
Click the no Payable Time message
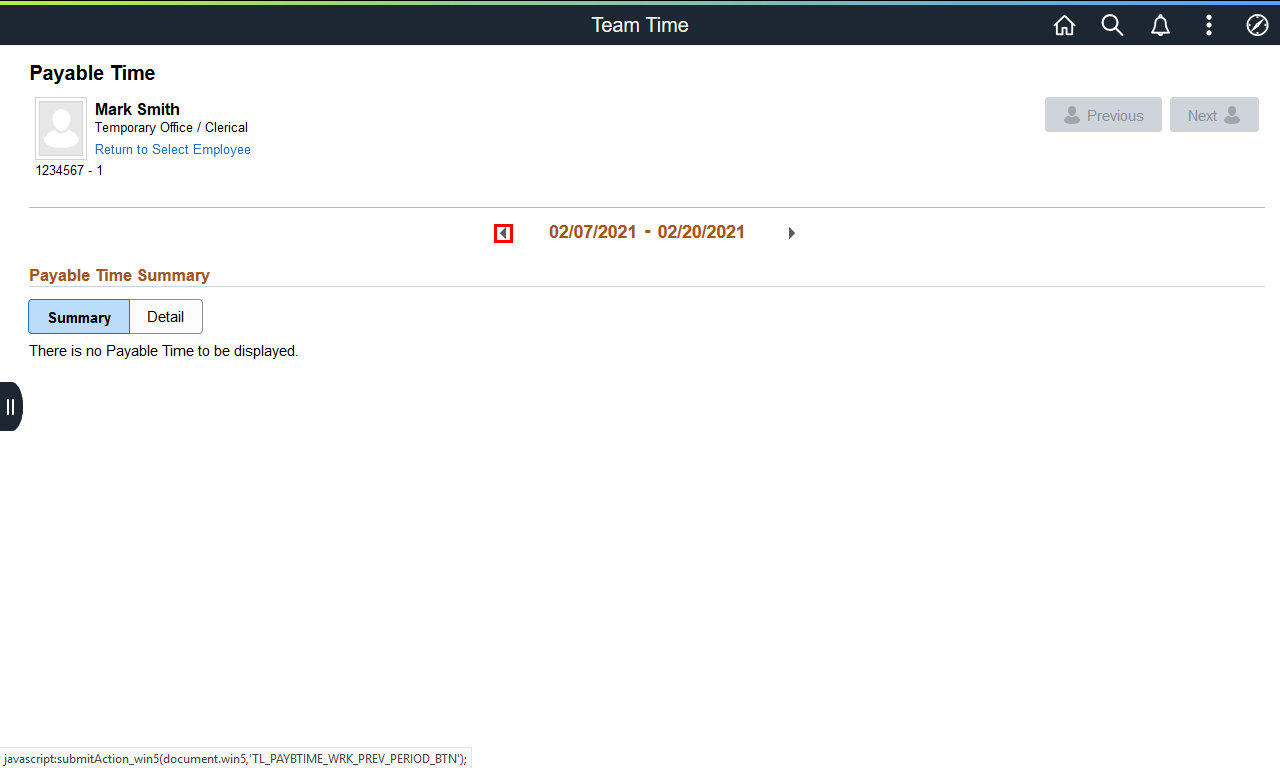coord(163,351)
